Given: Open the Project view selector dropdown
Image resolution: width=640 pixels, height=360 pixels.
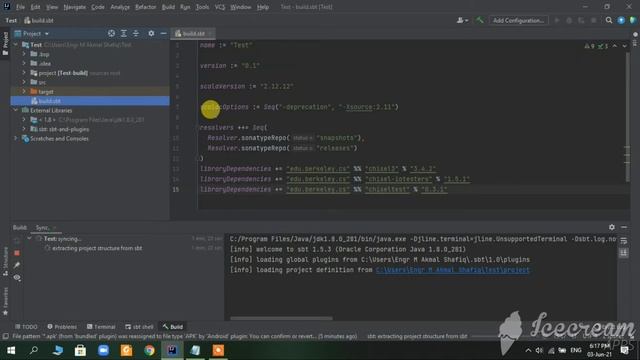Looking at the screenshot, I should coord(32,33).
